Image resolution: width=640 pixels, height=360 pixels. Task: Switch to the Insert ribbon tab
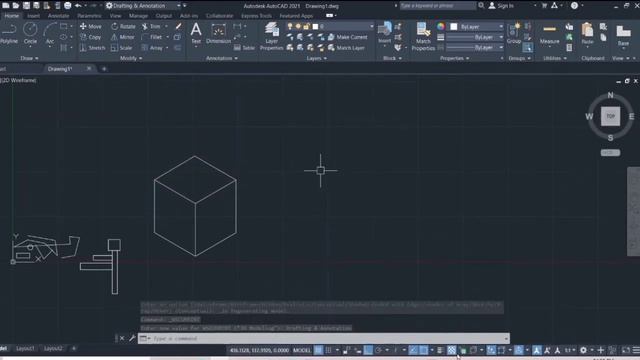point(33,16)
